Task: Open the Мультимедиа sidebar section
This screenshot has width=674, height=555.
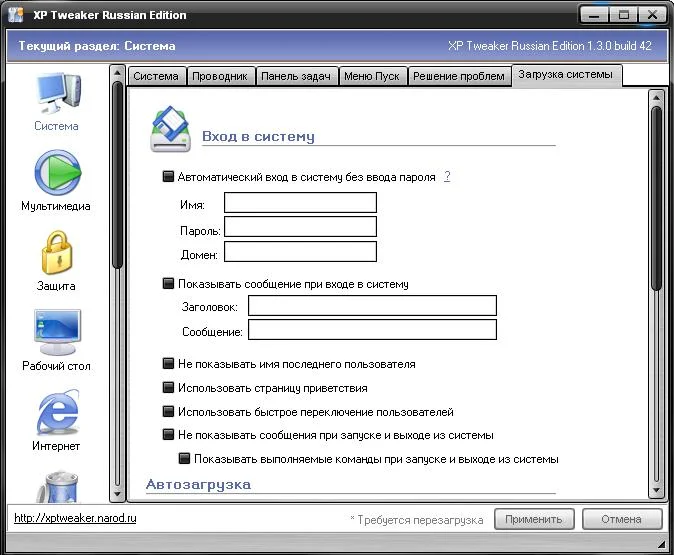Action: [x=56, y=181]
